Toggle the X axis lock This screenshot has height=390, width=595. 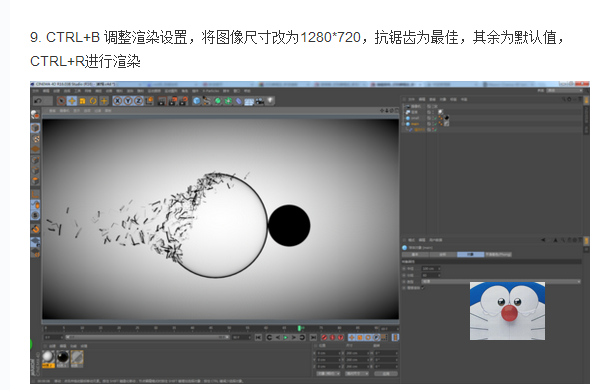(x=118, y=101)
